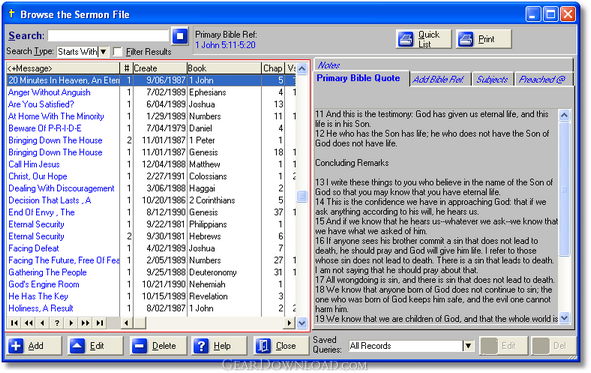Close the sermon browser
Image resolution: width=591 pixels, height=373 pixels.
[x=282, y=345]
